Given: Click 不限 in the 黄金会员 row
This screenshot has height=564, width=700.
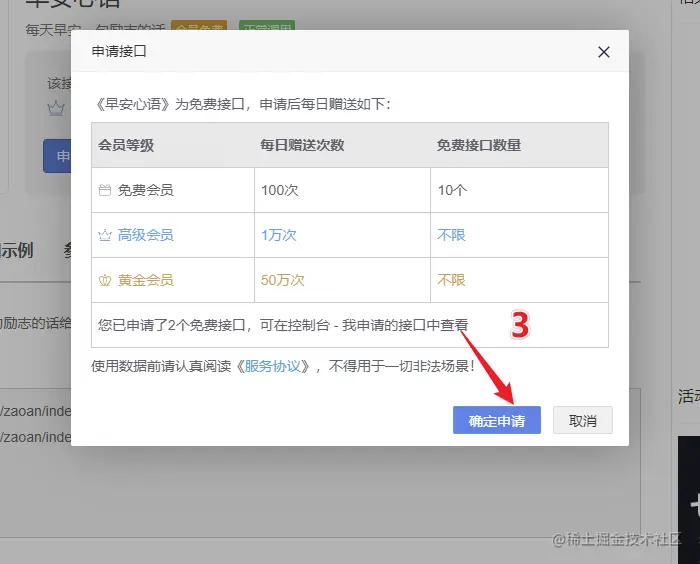Looking at the screenshot, I should click(451, 280).
